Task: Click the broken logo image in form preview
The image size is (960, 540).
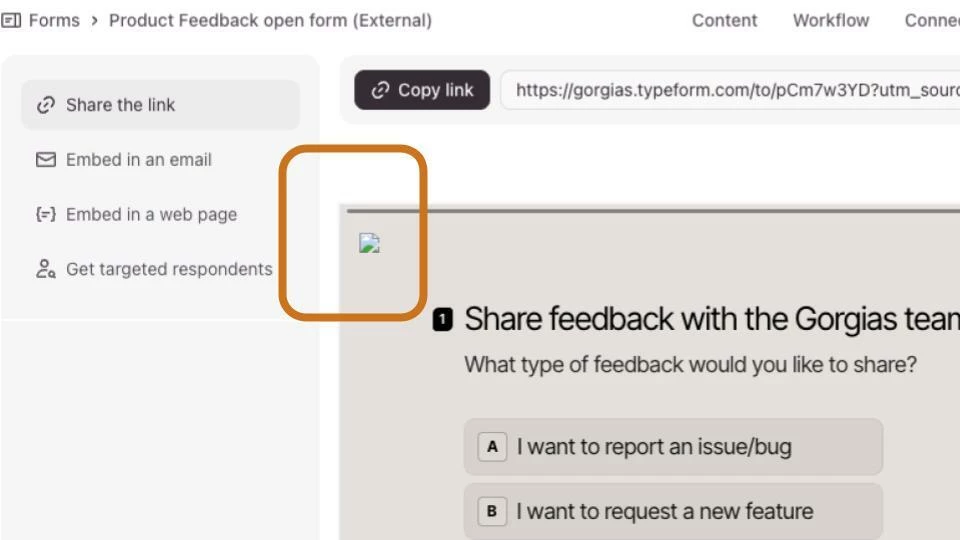Action: (369, 243)
